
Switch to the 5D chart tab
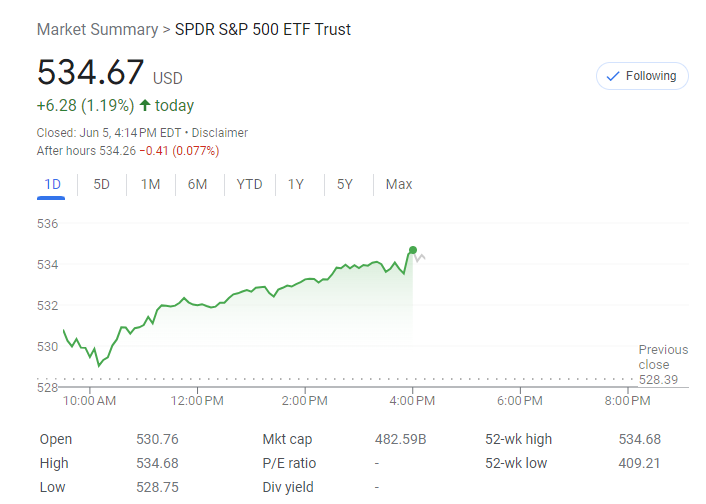click(x=101, y=184)
